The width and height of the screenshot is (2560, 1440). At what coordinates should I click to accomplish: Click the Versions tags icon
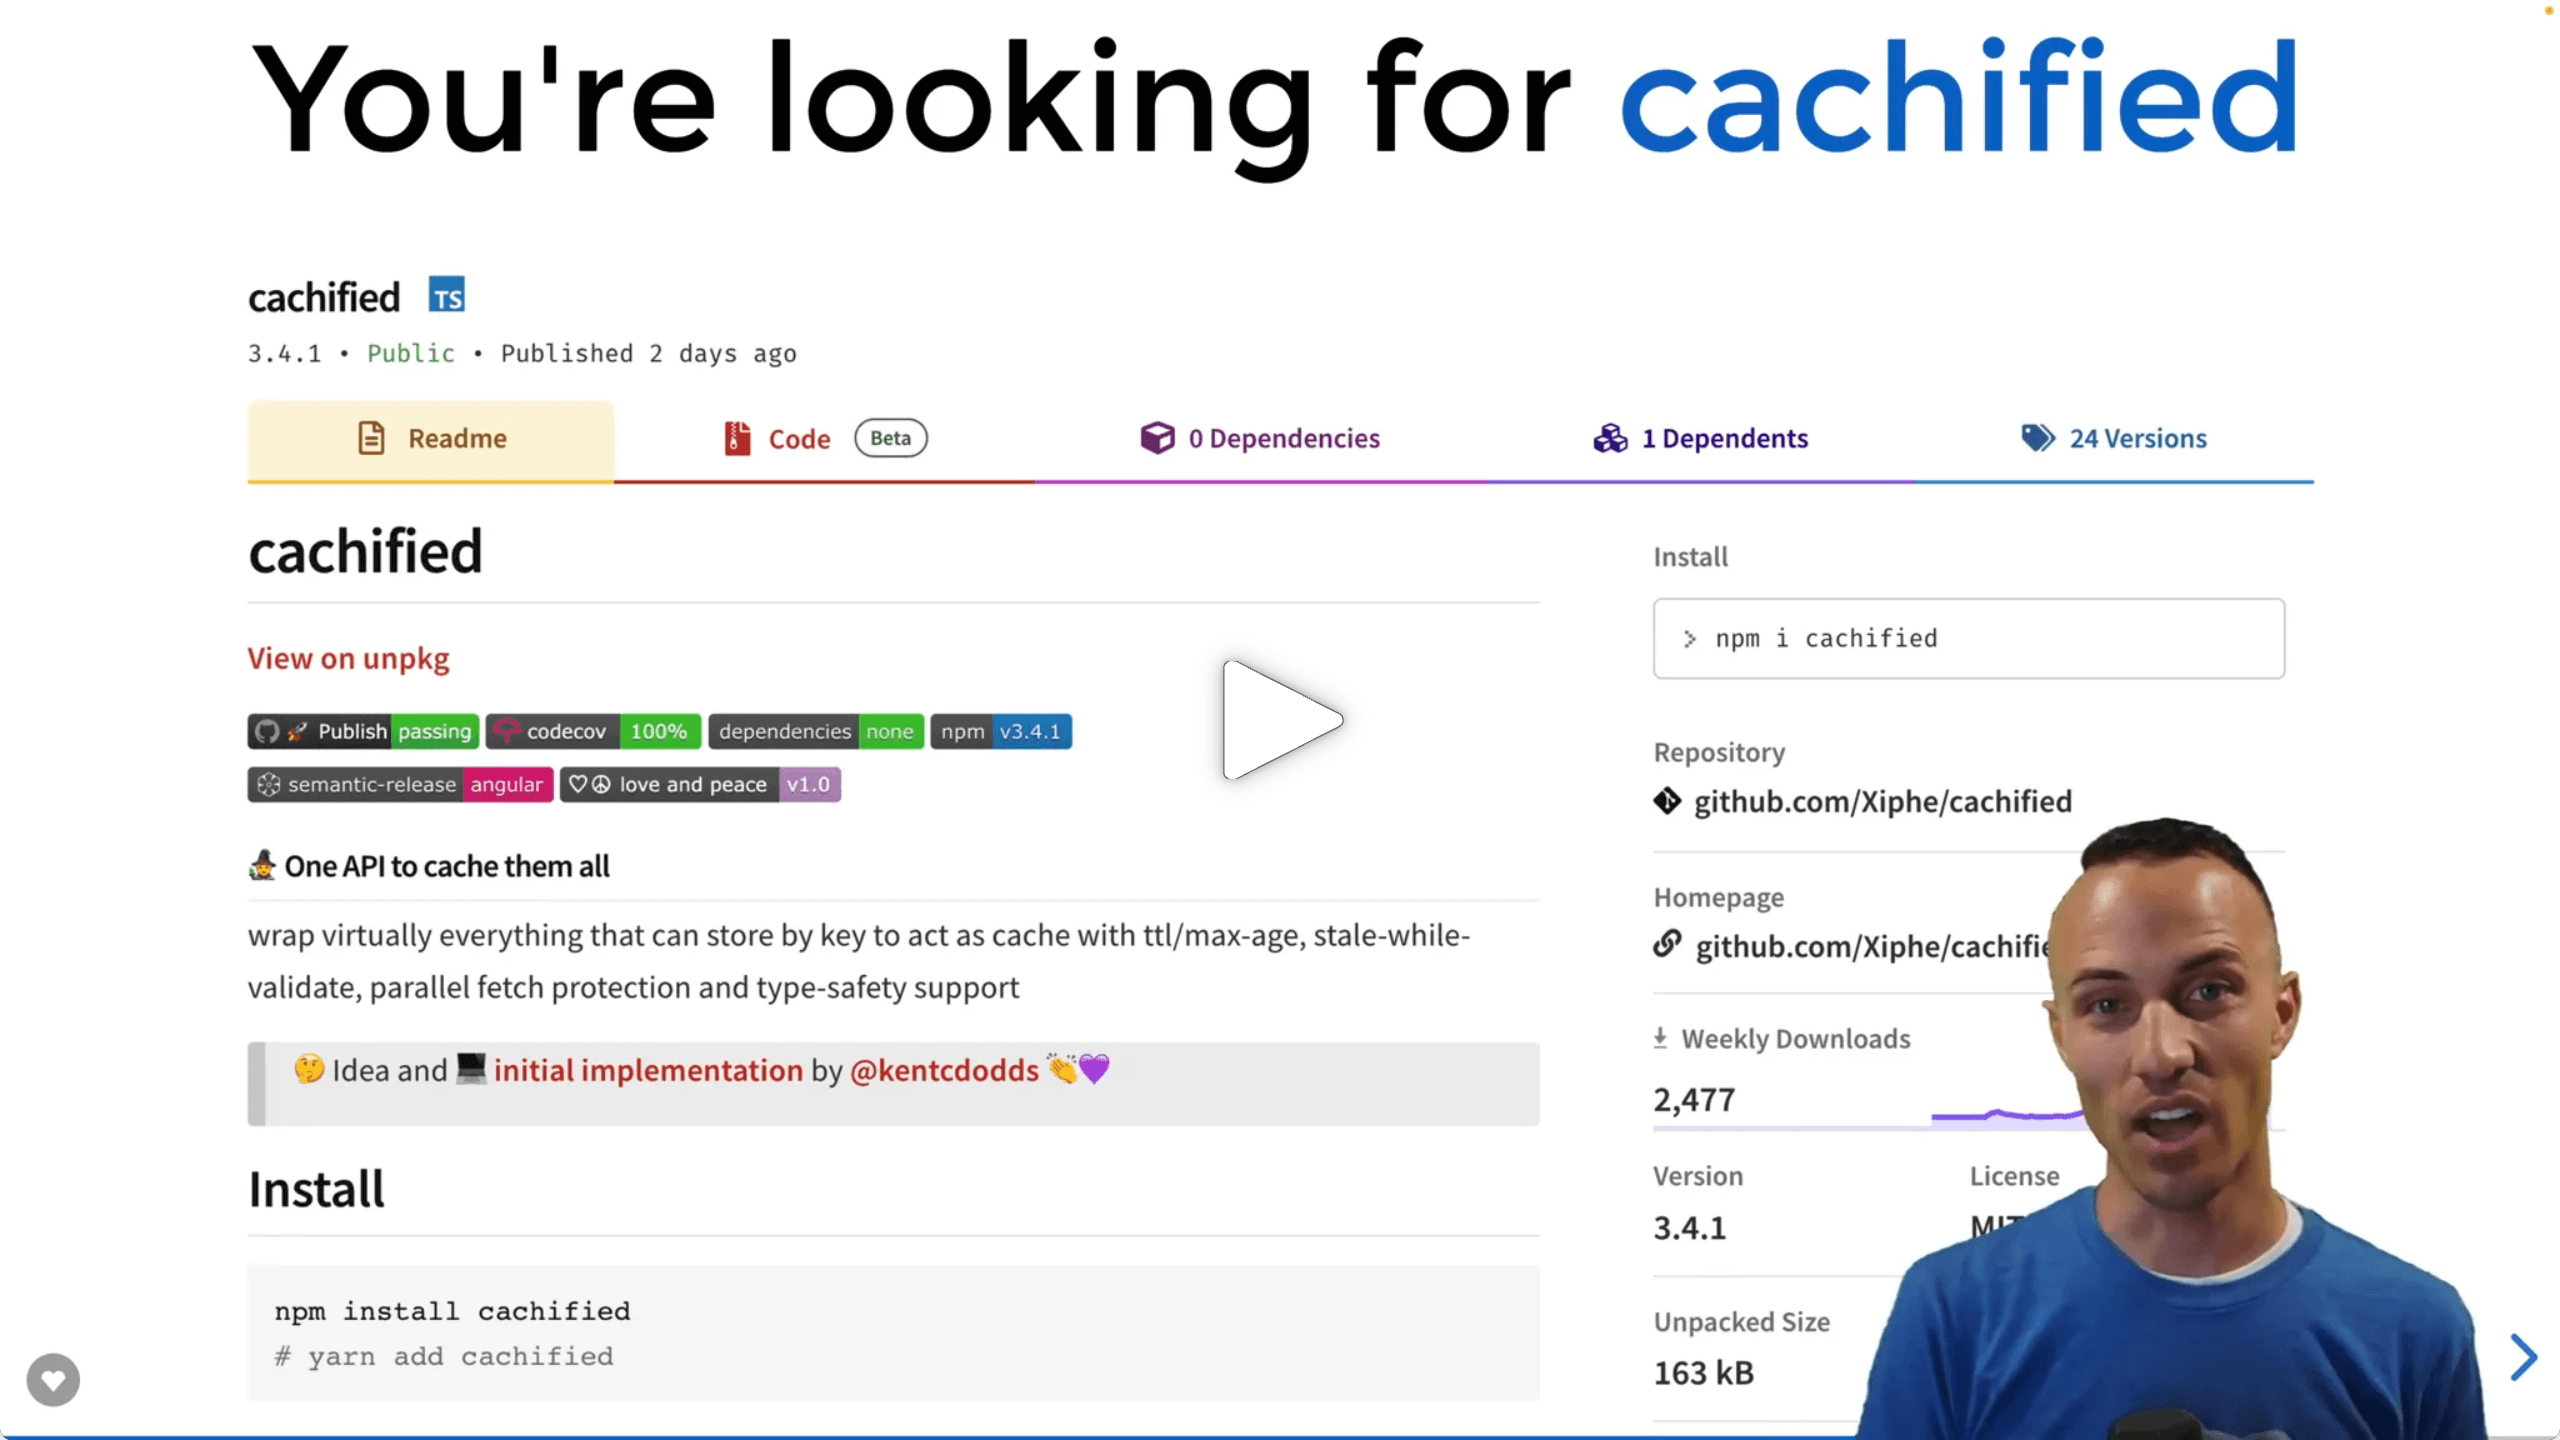2037,437
